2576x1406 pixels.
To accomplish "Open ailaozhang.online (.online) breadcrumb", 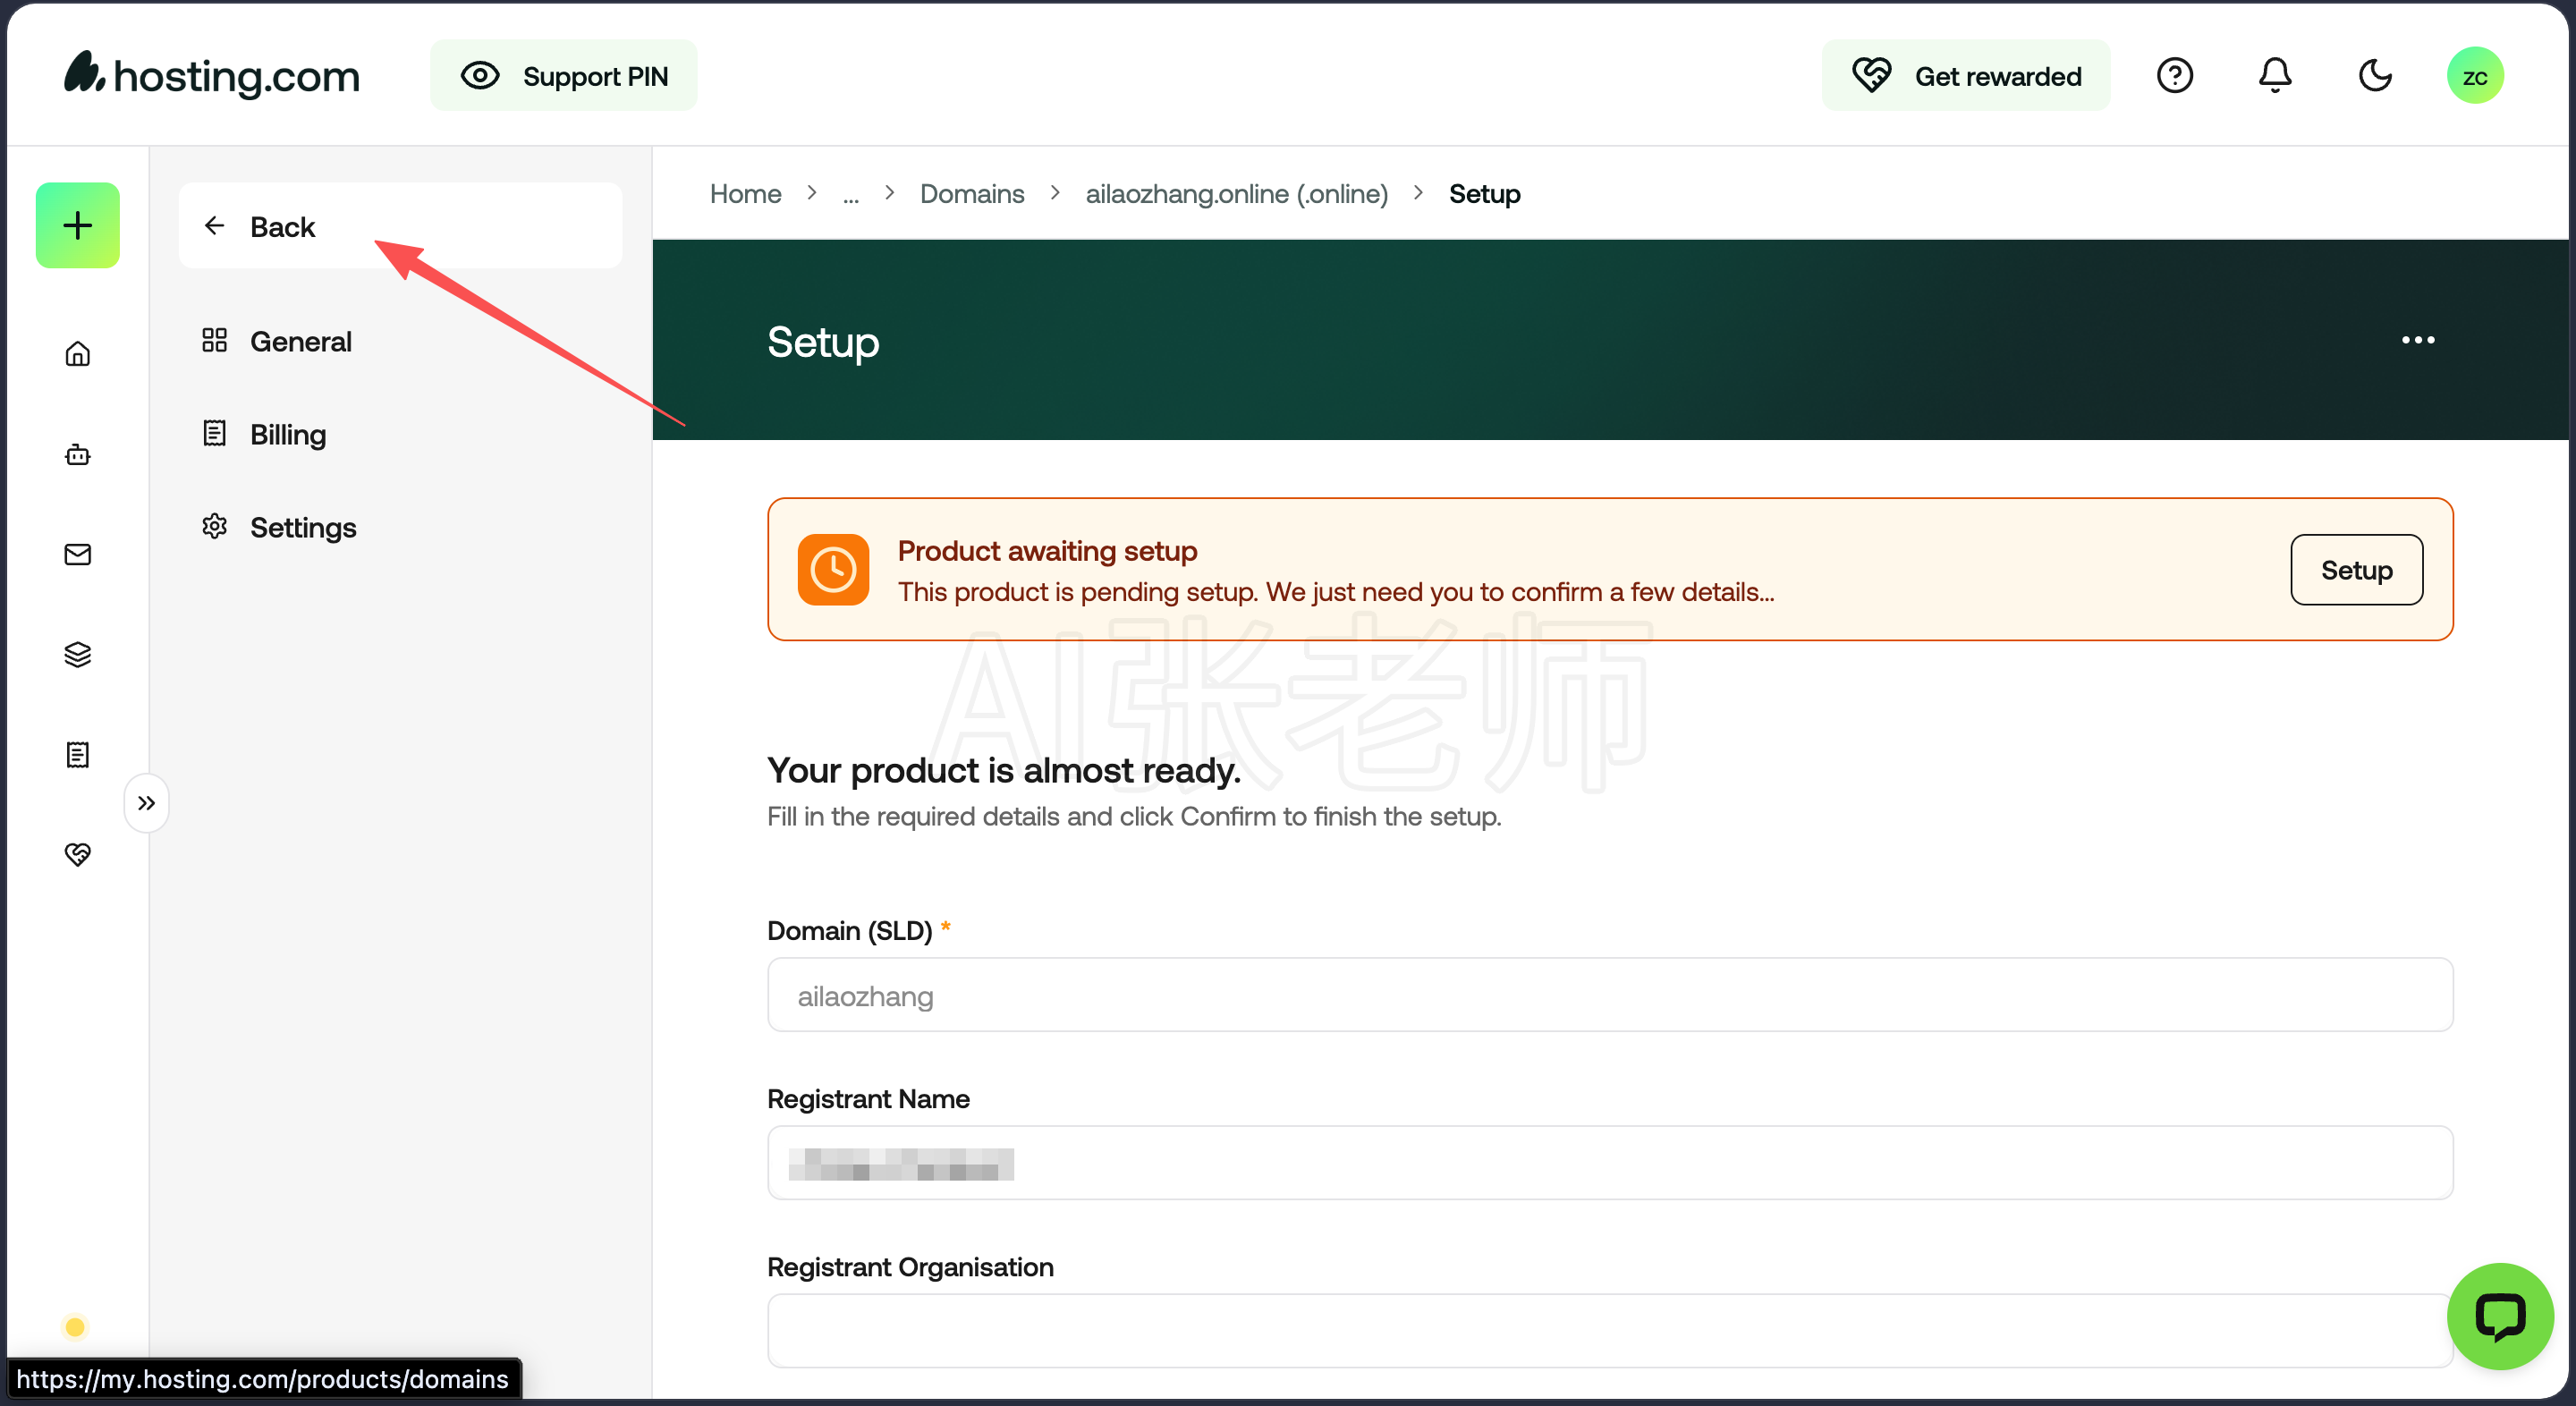I will click(x=1237, y=193).
